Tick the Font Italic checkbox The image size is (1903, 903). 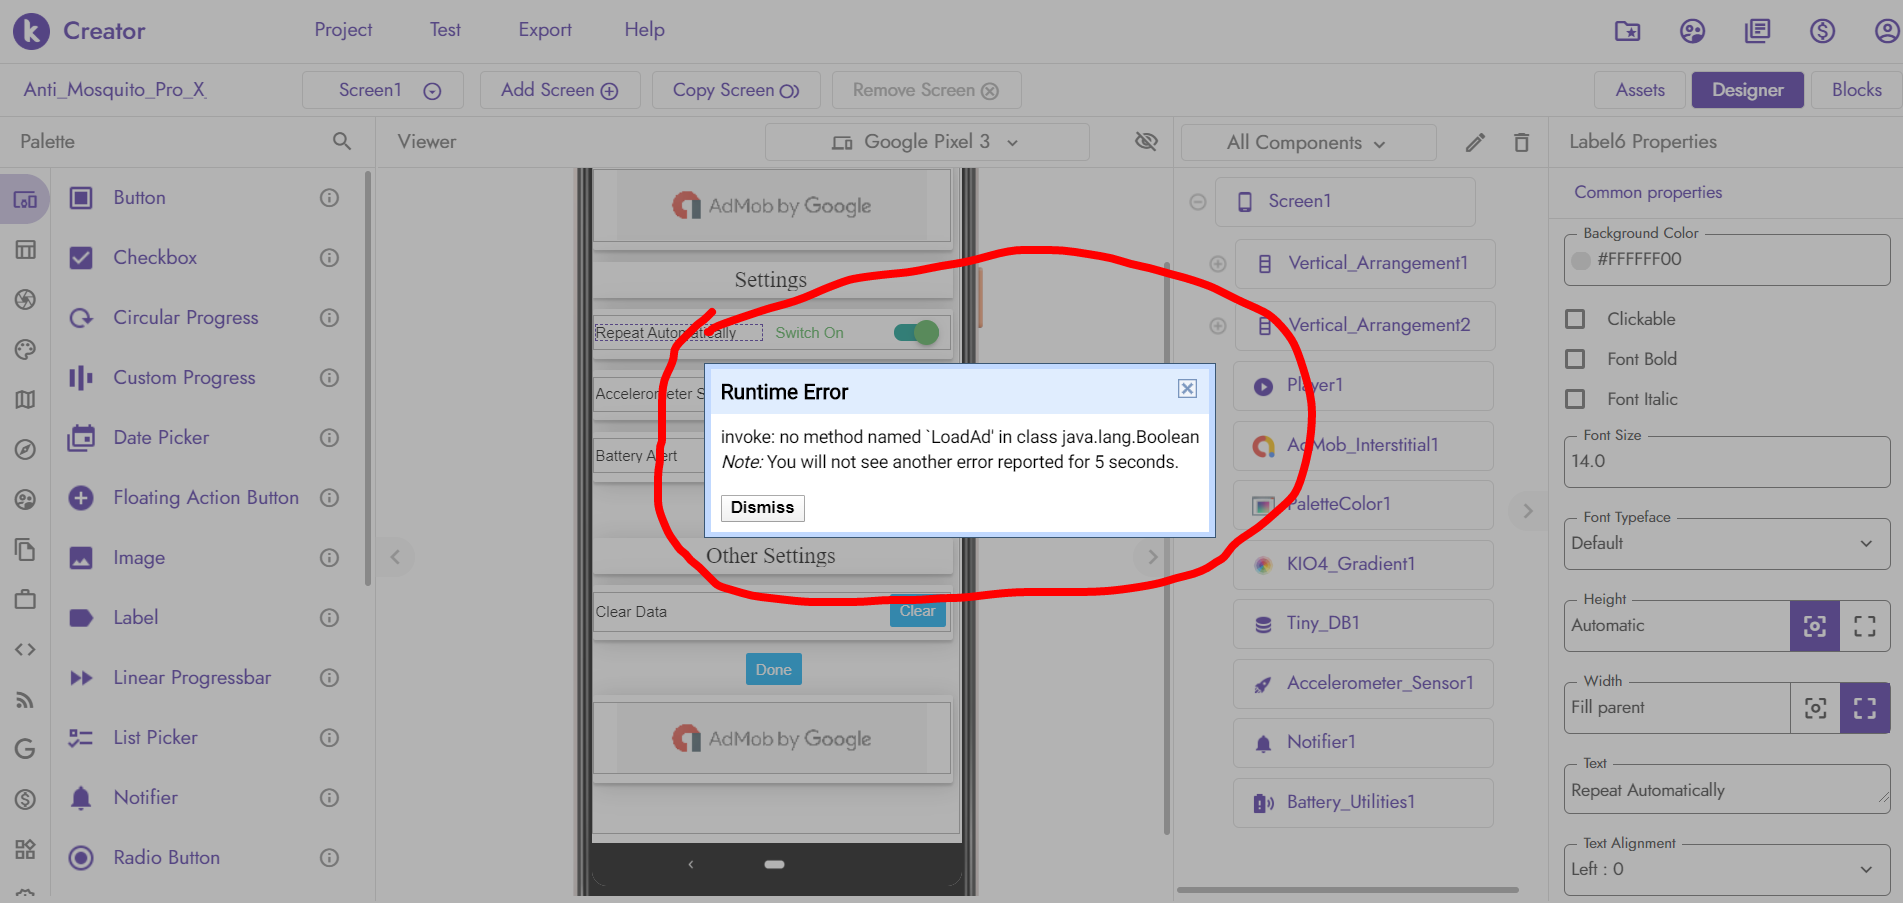pyautogui.click(x=1576, y=399)
